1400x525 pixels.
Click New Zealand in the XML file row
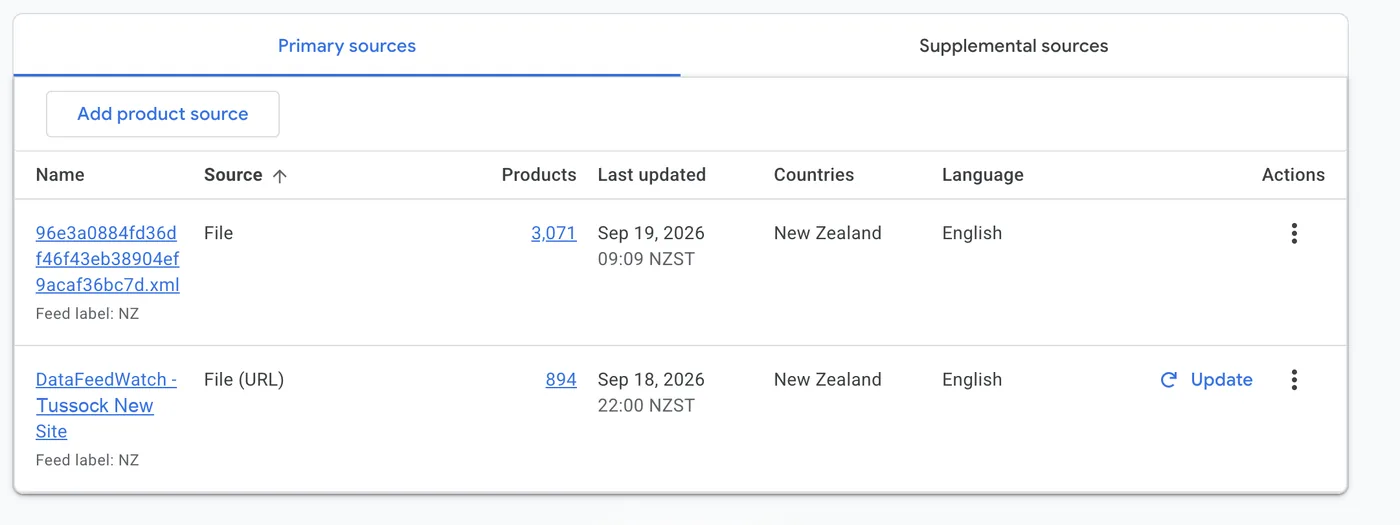(x=828, y=233)
